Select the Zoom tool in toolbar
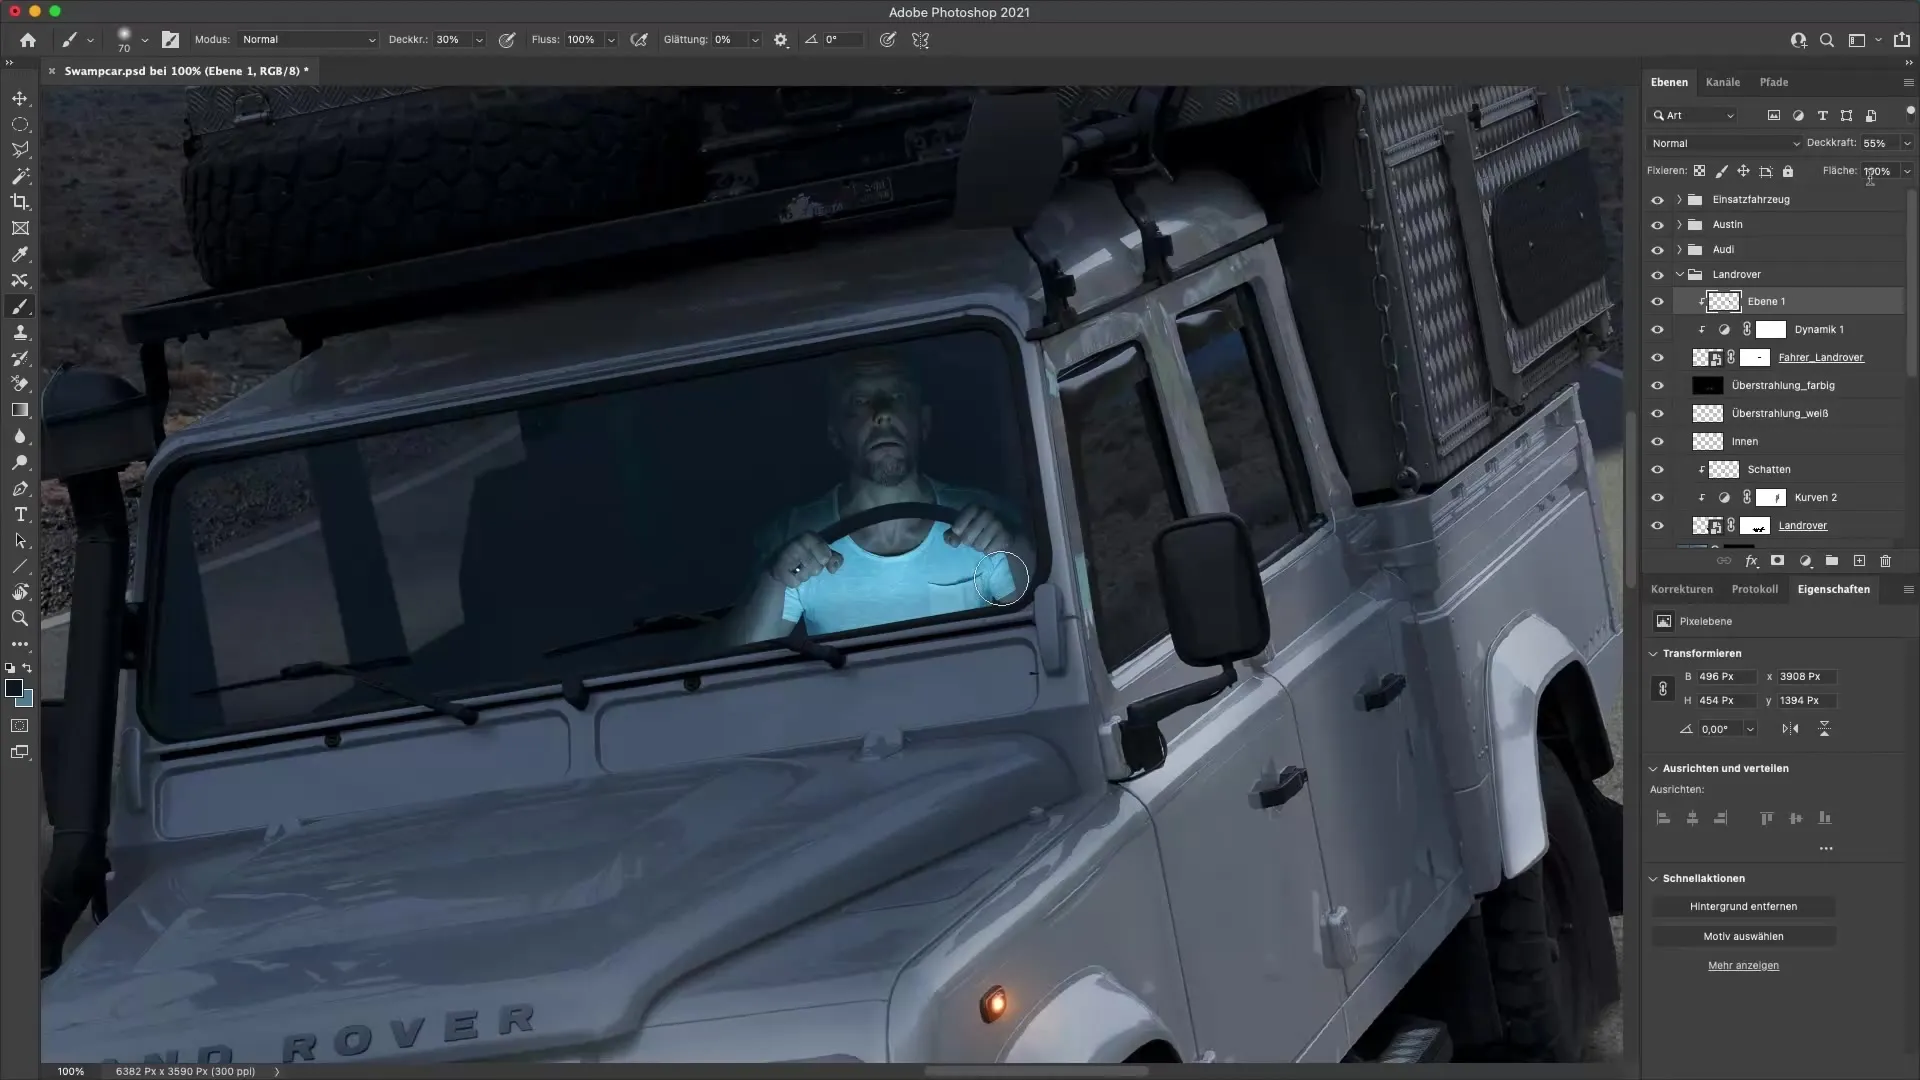The image size is (1920, 1080). [x=20, y=618]
